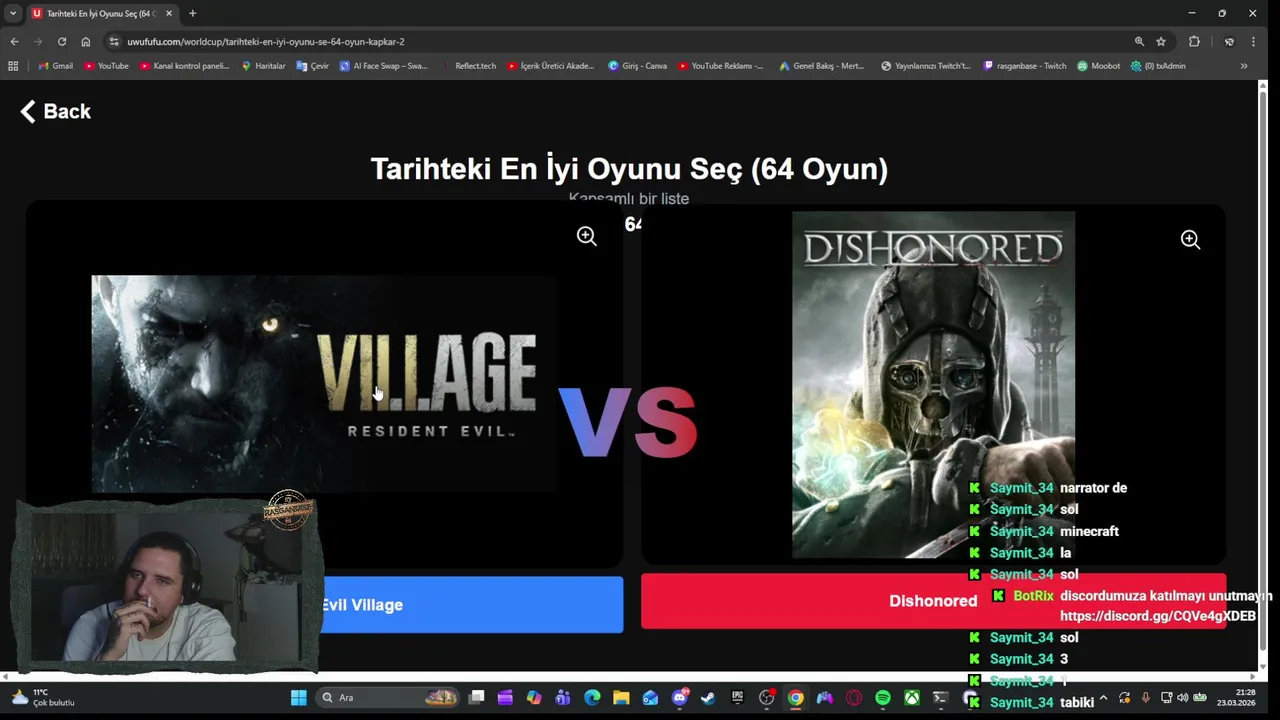1280x720 pixels.
Task: Open AI Face Swap bookmark
Action: (x=383, y=66)
